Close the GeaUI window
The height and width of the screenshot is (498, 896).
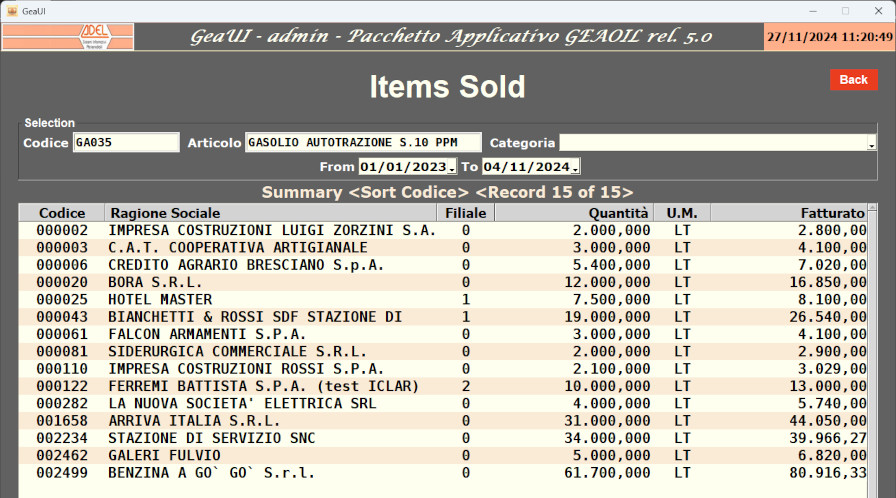(x=879, y=11)
